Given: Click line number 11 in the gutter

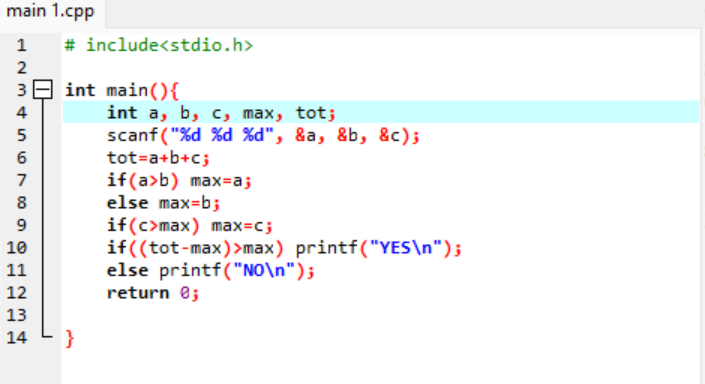Looking at the screenshot, I should click(x=17, y=270).
